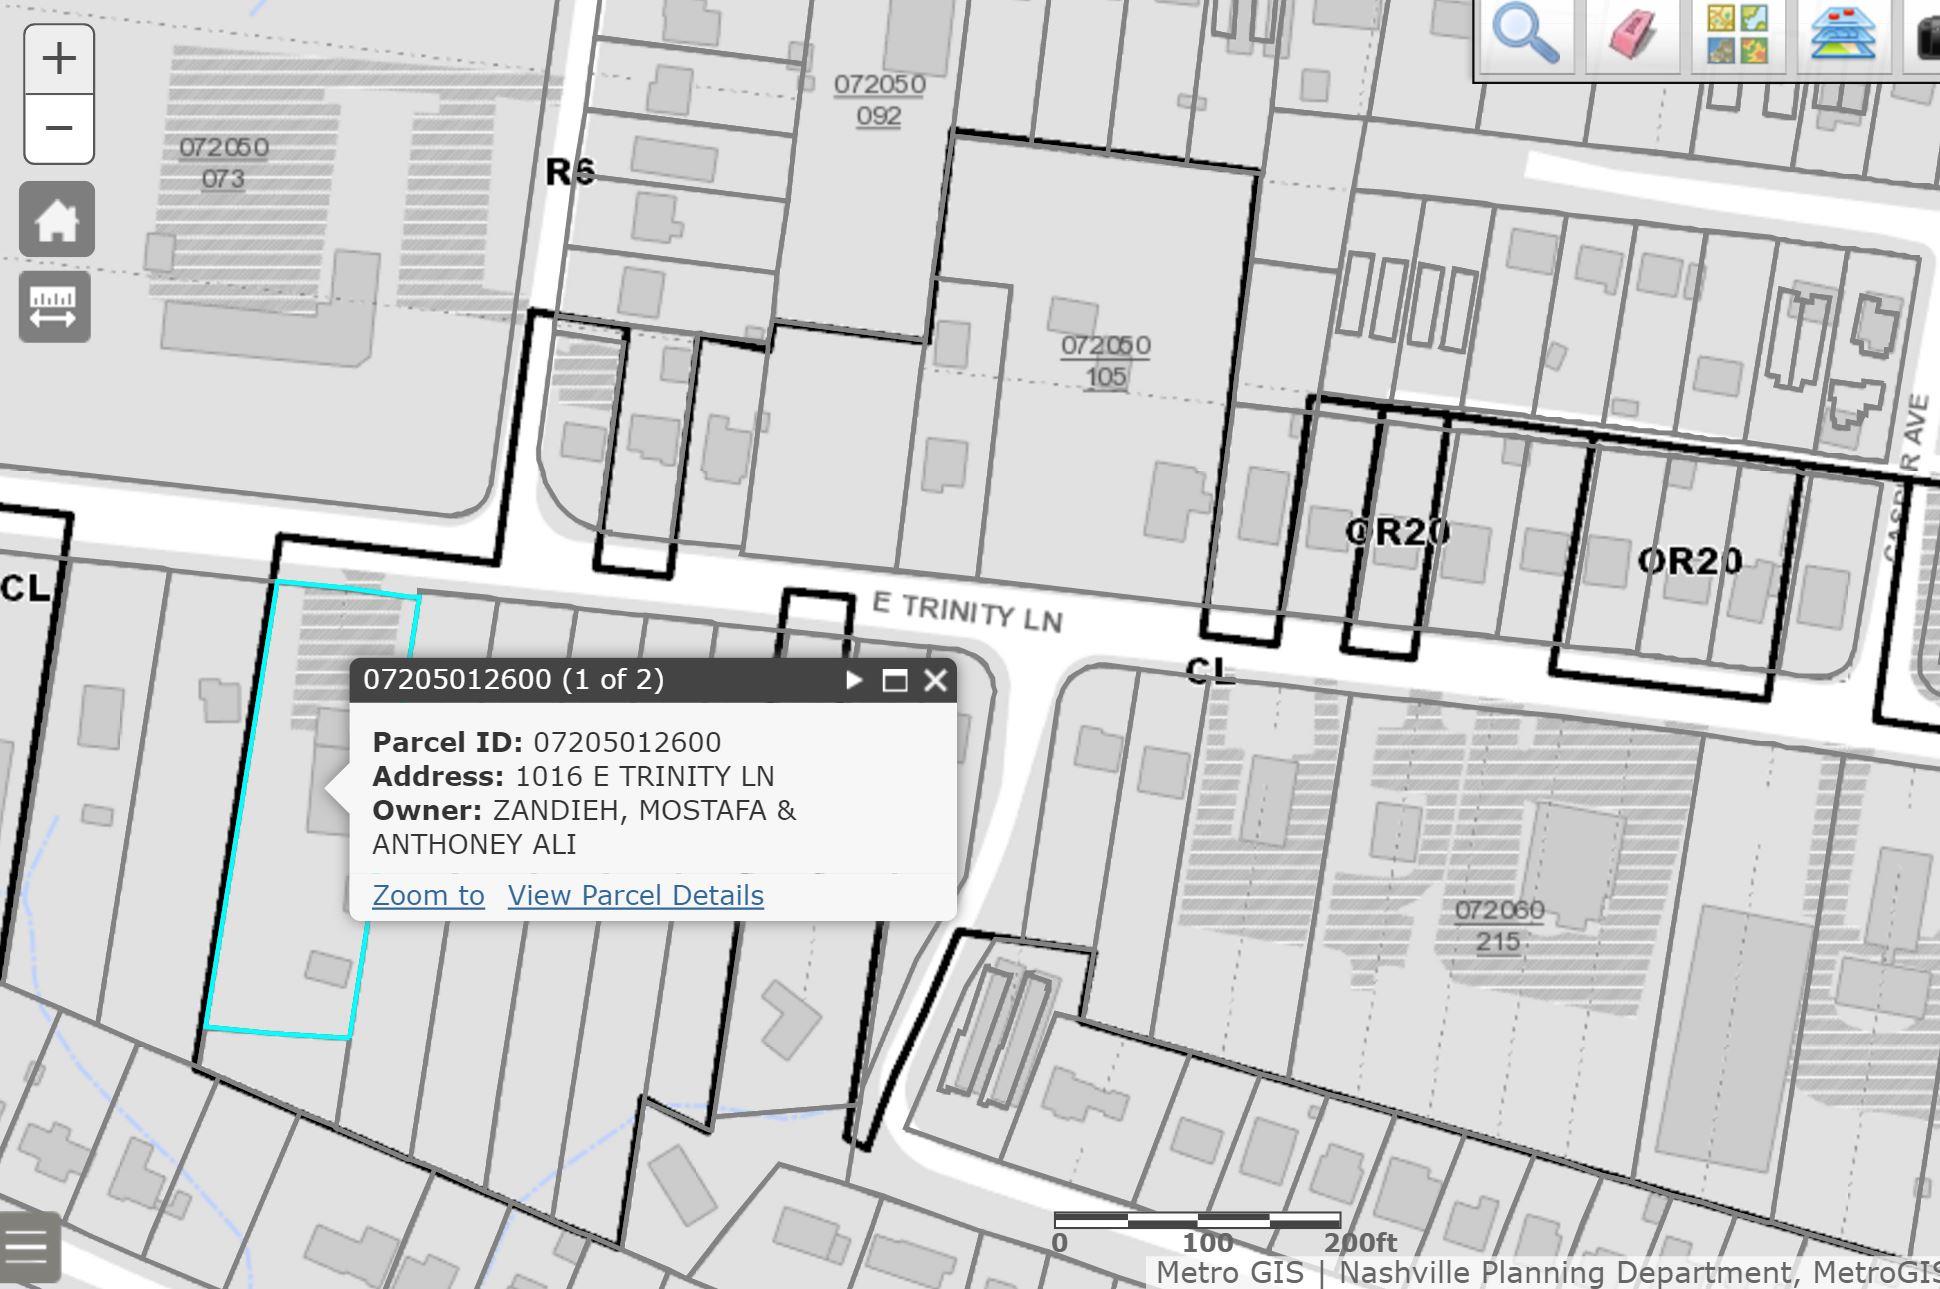
Task: Zoom in the map with plus button
Action: point(59,59)
